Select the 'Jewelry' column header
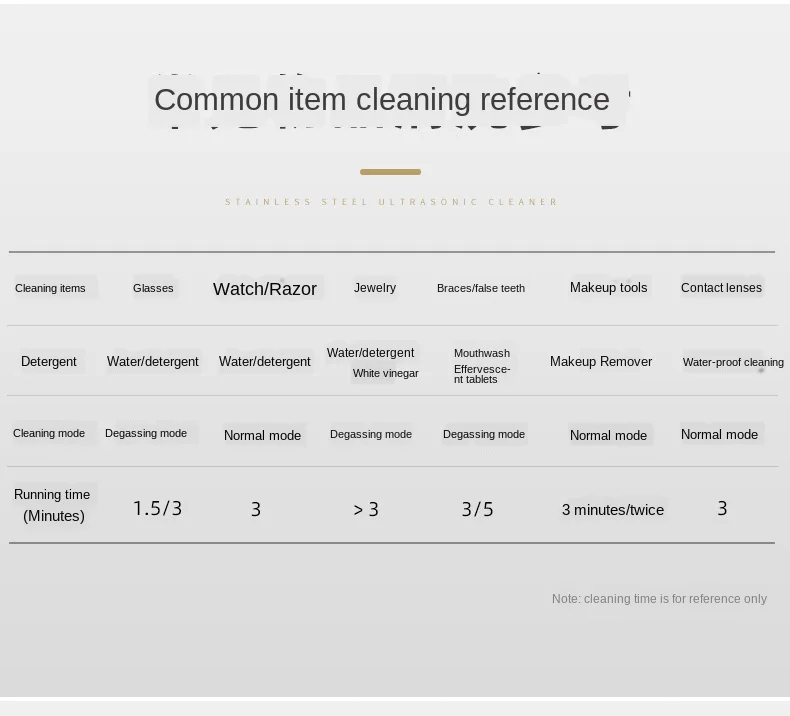This screenshot has height=716, width=790. point(375,288)
